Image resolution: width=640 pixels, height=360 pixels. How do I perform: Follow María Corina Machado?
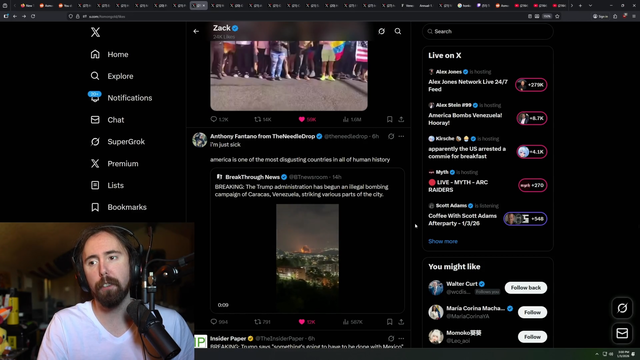point(532,312)
